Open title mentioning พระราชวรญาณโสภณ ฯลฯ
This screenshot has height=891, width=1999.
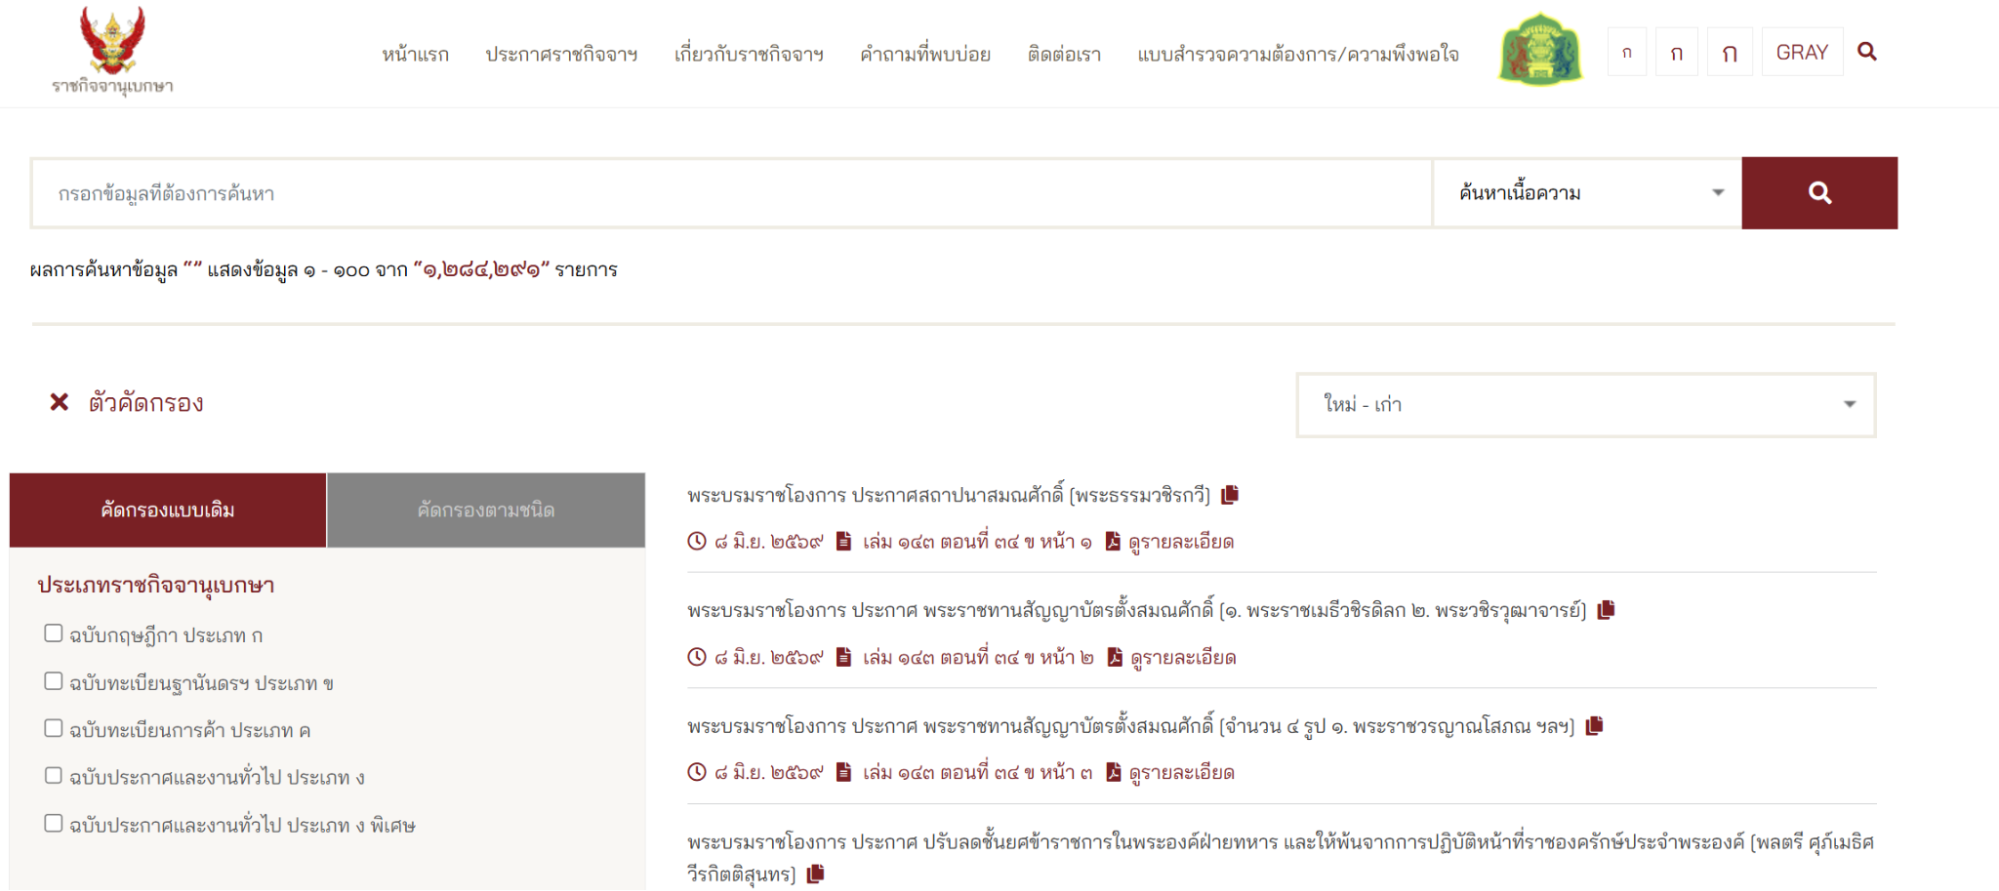[1130, 726]
